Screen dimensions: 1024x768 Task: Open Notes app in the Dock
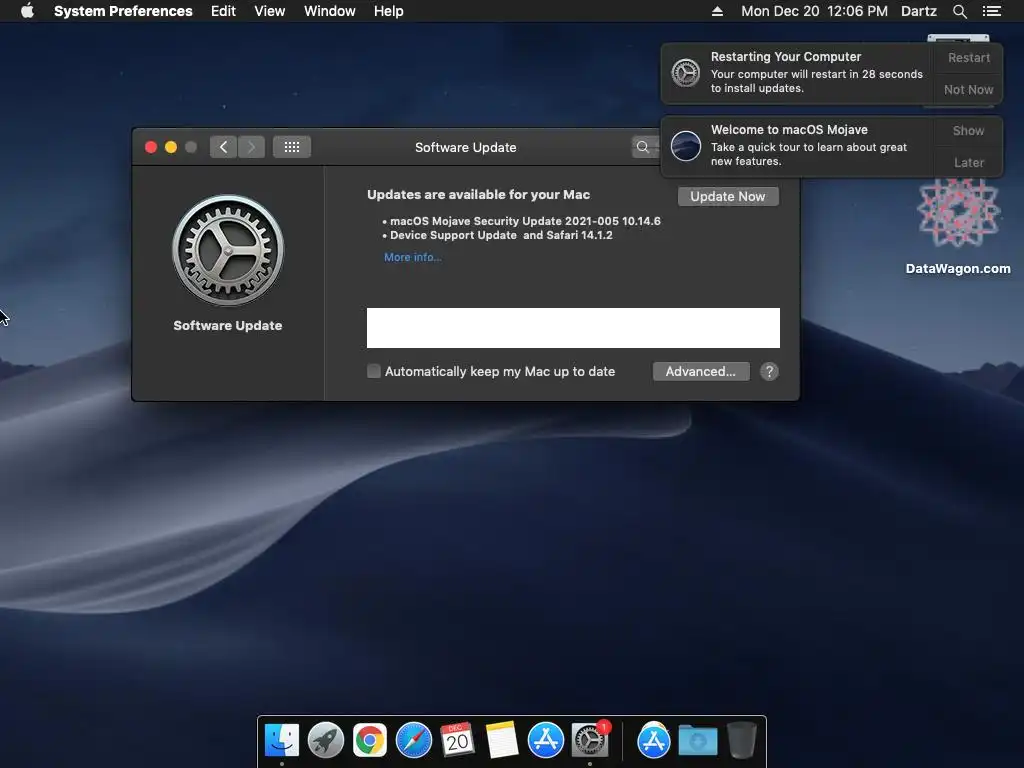(502, 741)
